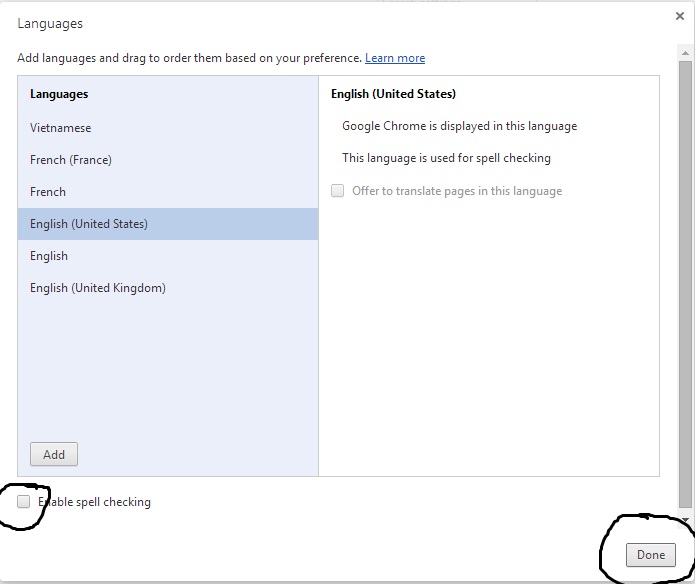Image resolution: width=695 pixels, height=584 pixels.
Task: Click 'Google Chrome is displayed in this language'
Action: (459, 126)
